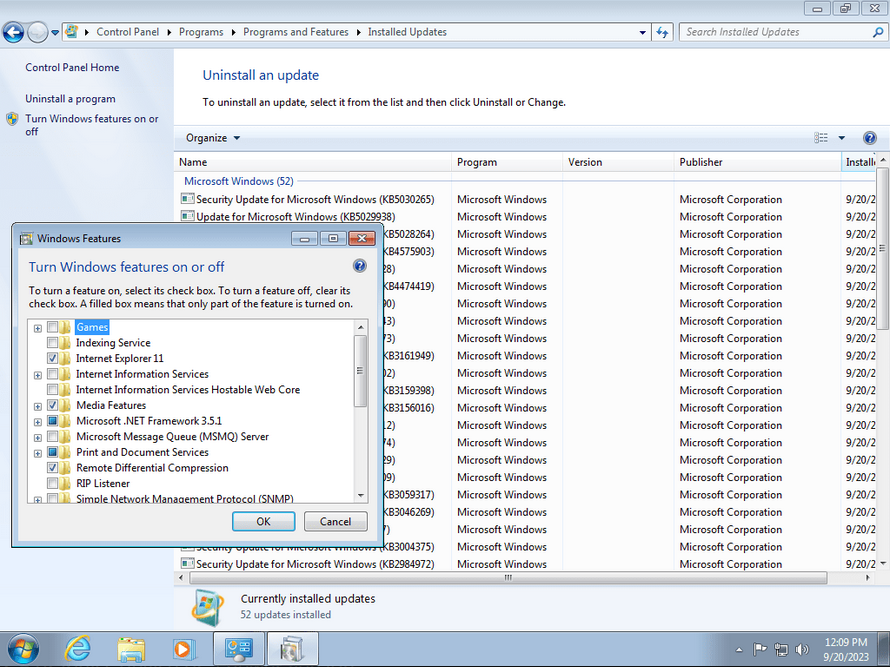890x667 pixels.
Task: Open the Organize menu
Action: click(x=213, y=138)
